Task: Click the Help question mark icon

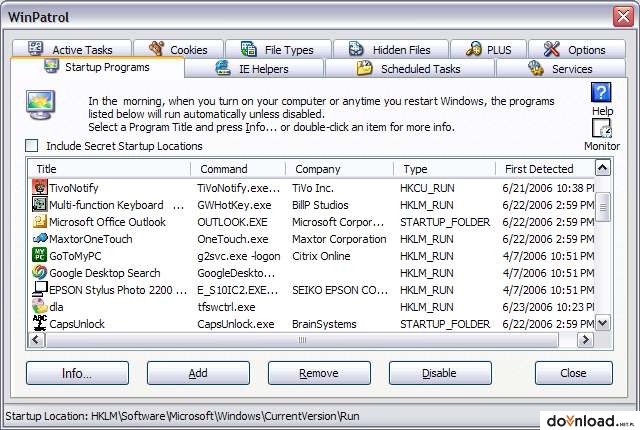Action: (x=601, y=92)
